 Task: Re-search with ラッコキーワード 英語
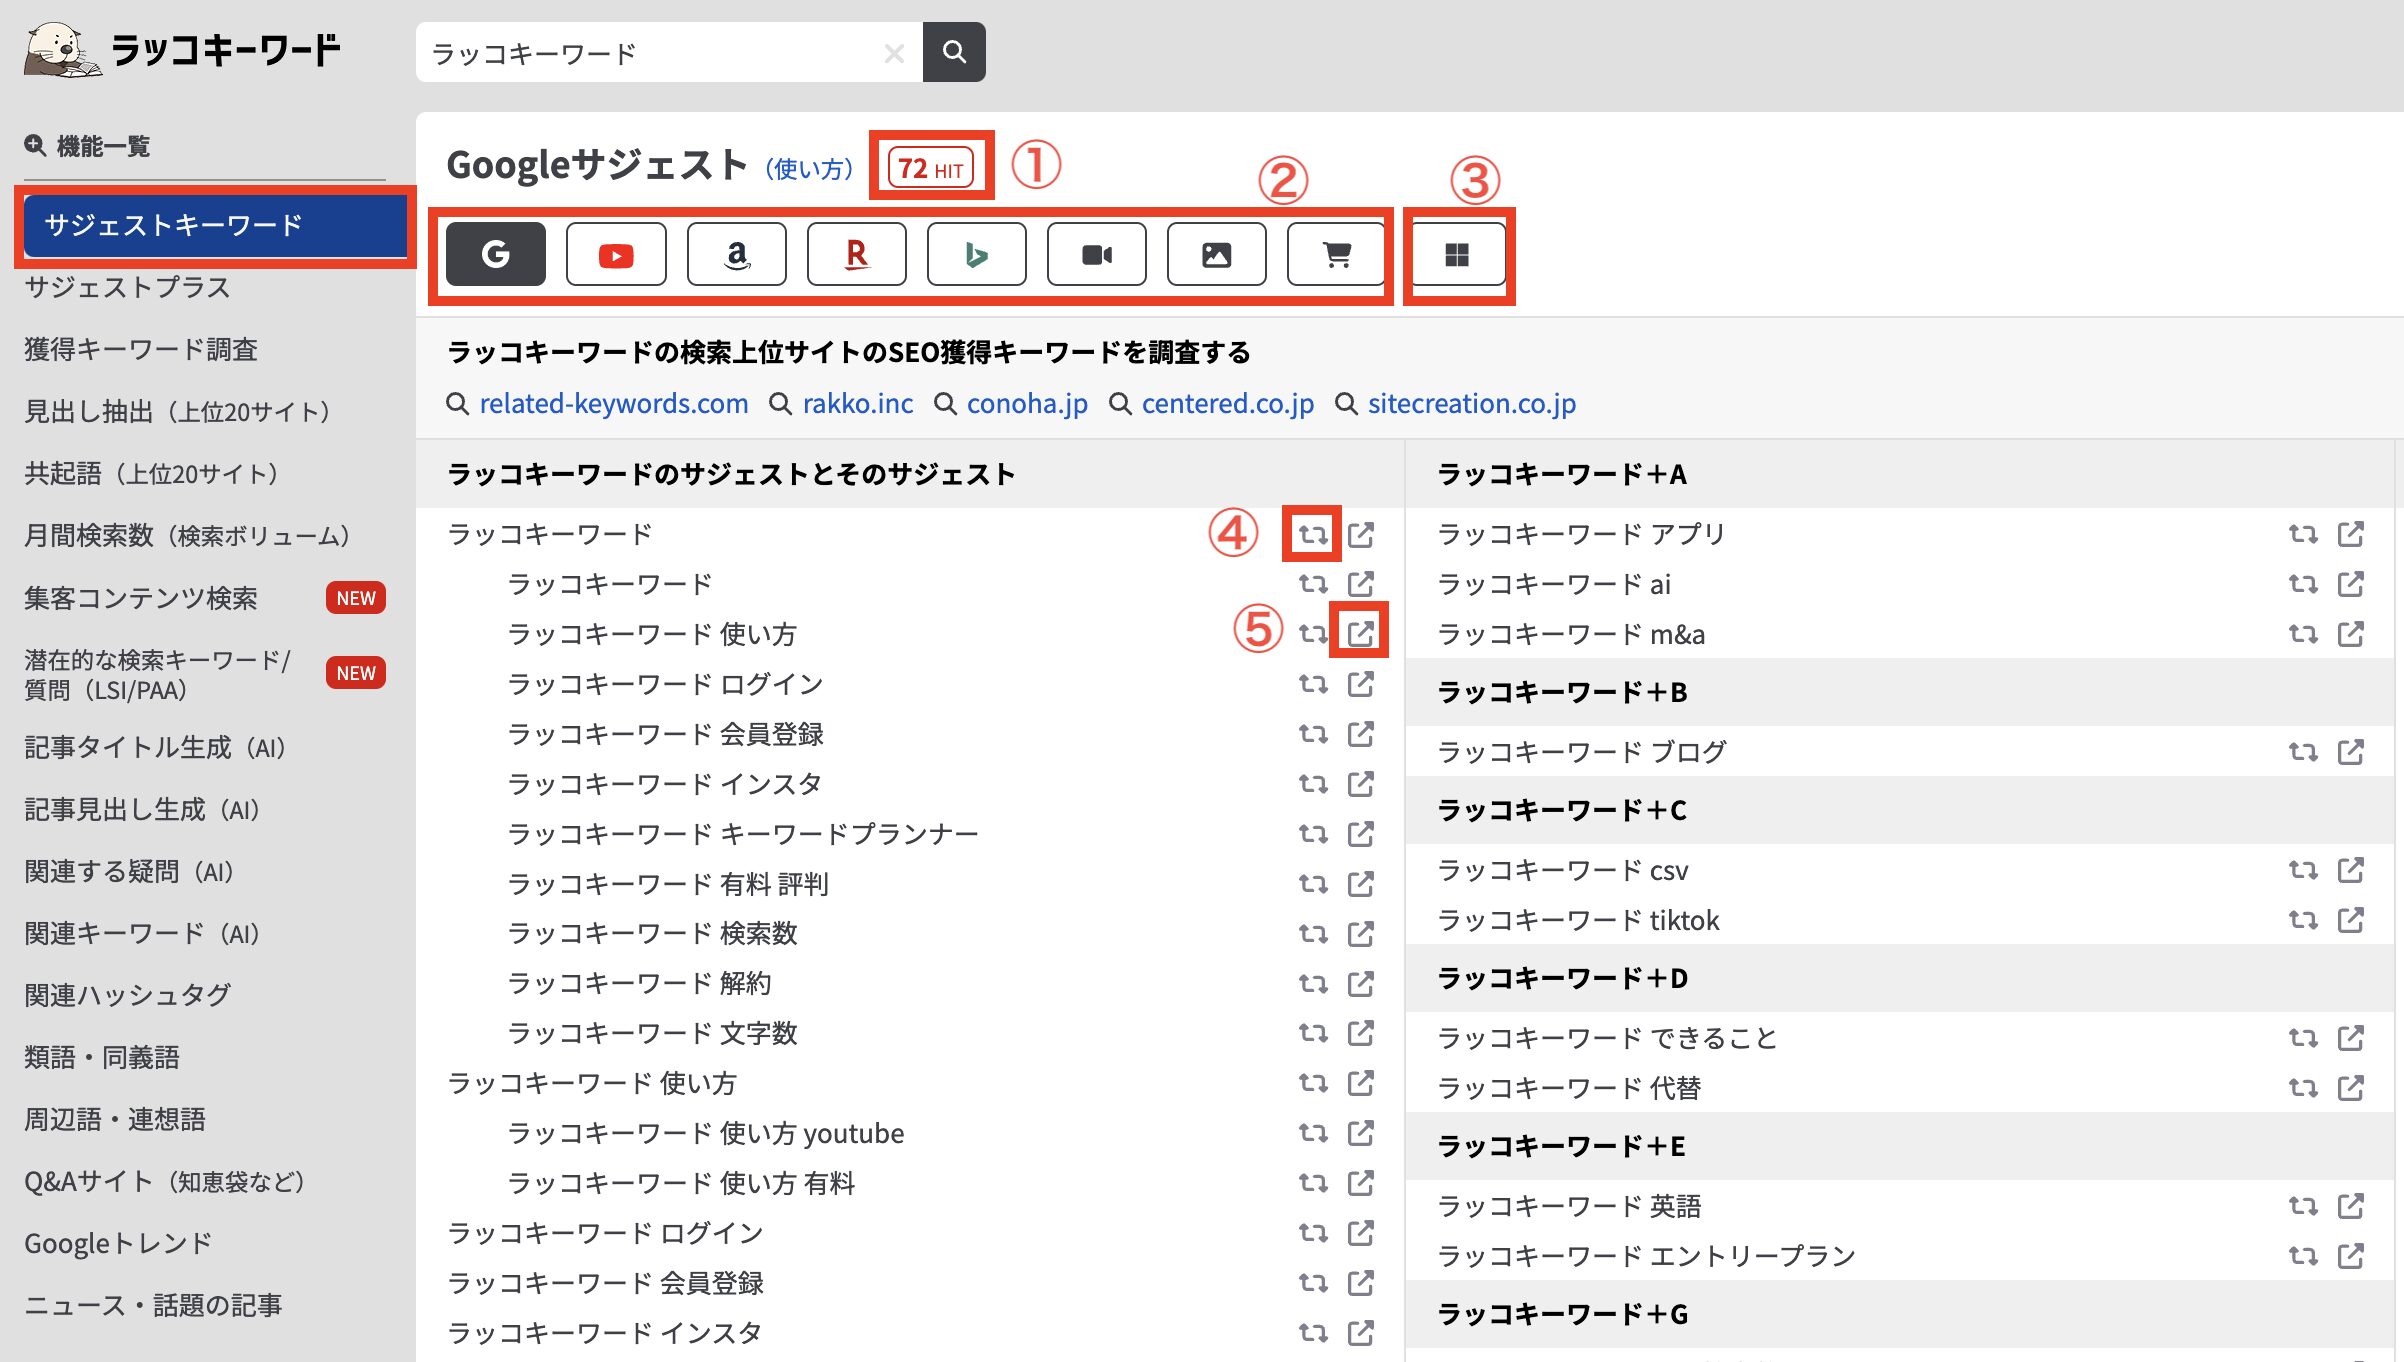pyautogui.click(x=2303, y=1206)
